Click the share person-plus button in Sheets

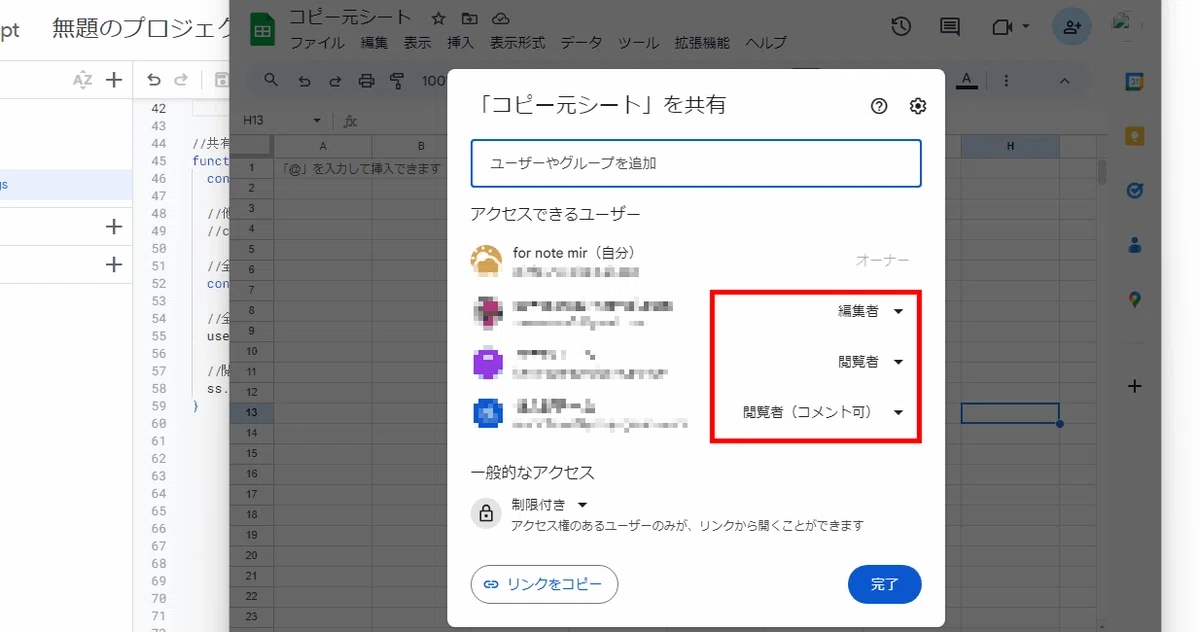coord(1071,27)
